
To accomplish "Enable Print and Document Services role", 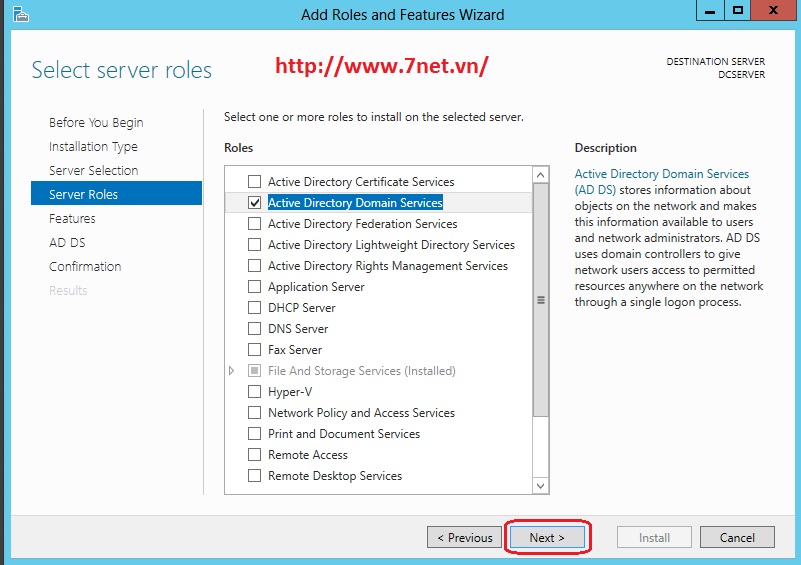I will (254, 433).
